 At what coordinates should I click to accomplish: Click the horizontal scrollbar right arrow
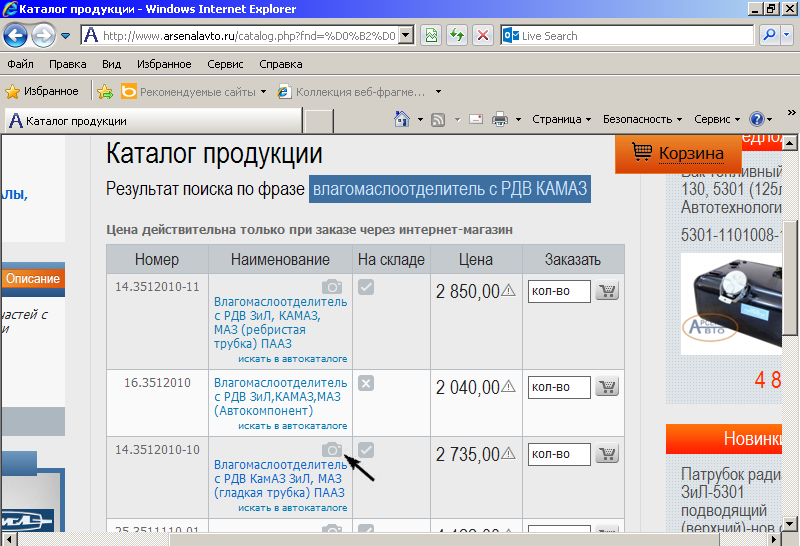coord(774,539)
